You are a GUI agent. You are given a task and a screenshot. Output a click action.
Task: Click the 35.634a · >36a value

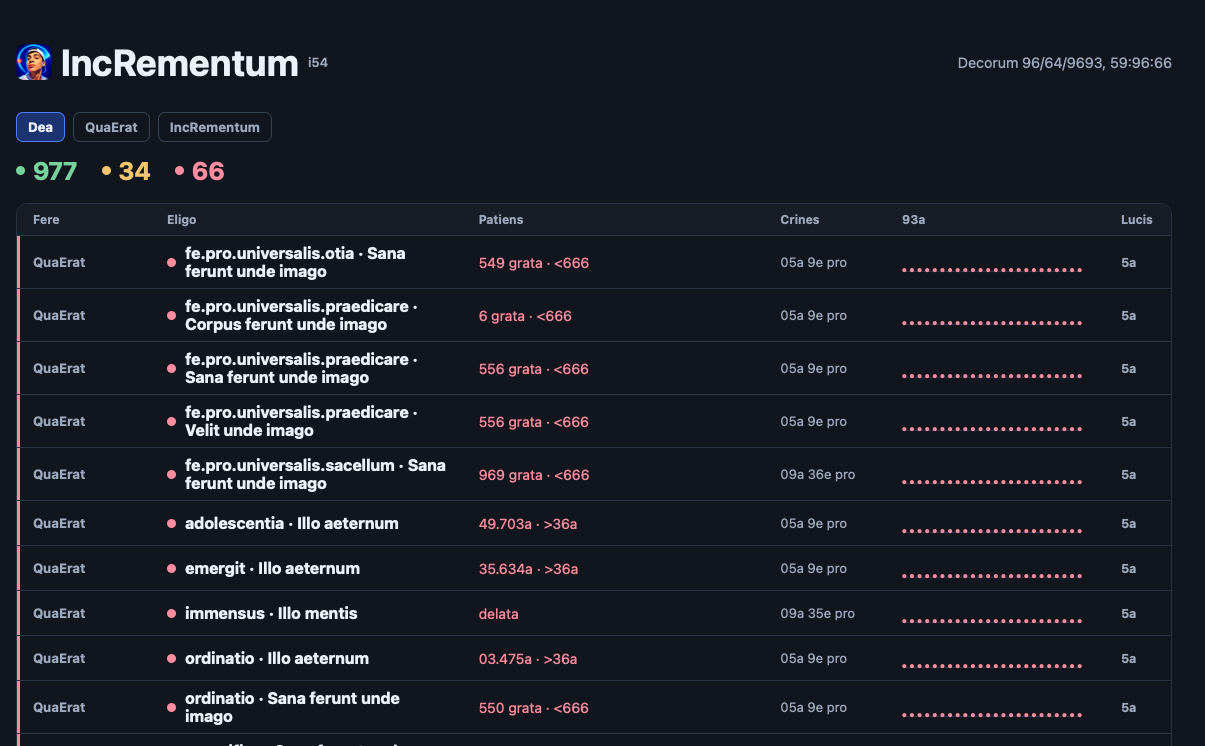(x=528, y=569)
